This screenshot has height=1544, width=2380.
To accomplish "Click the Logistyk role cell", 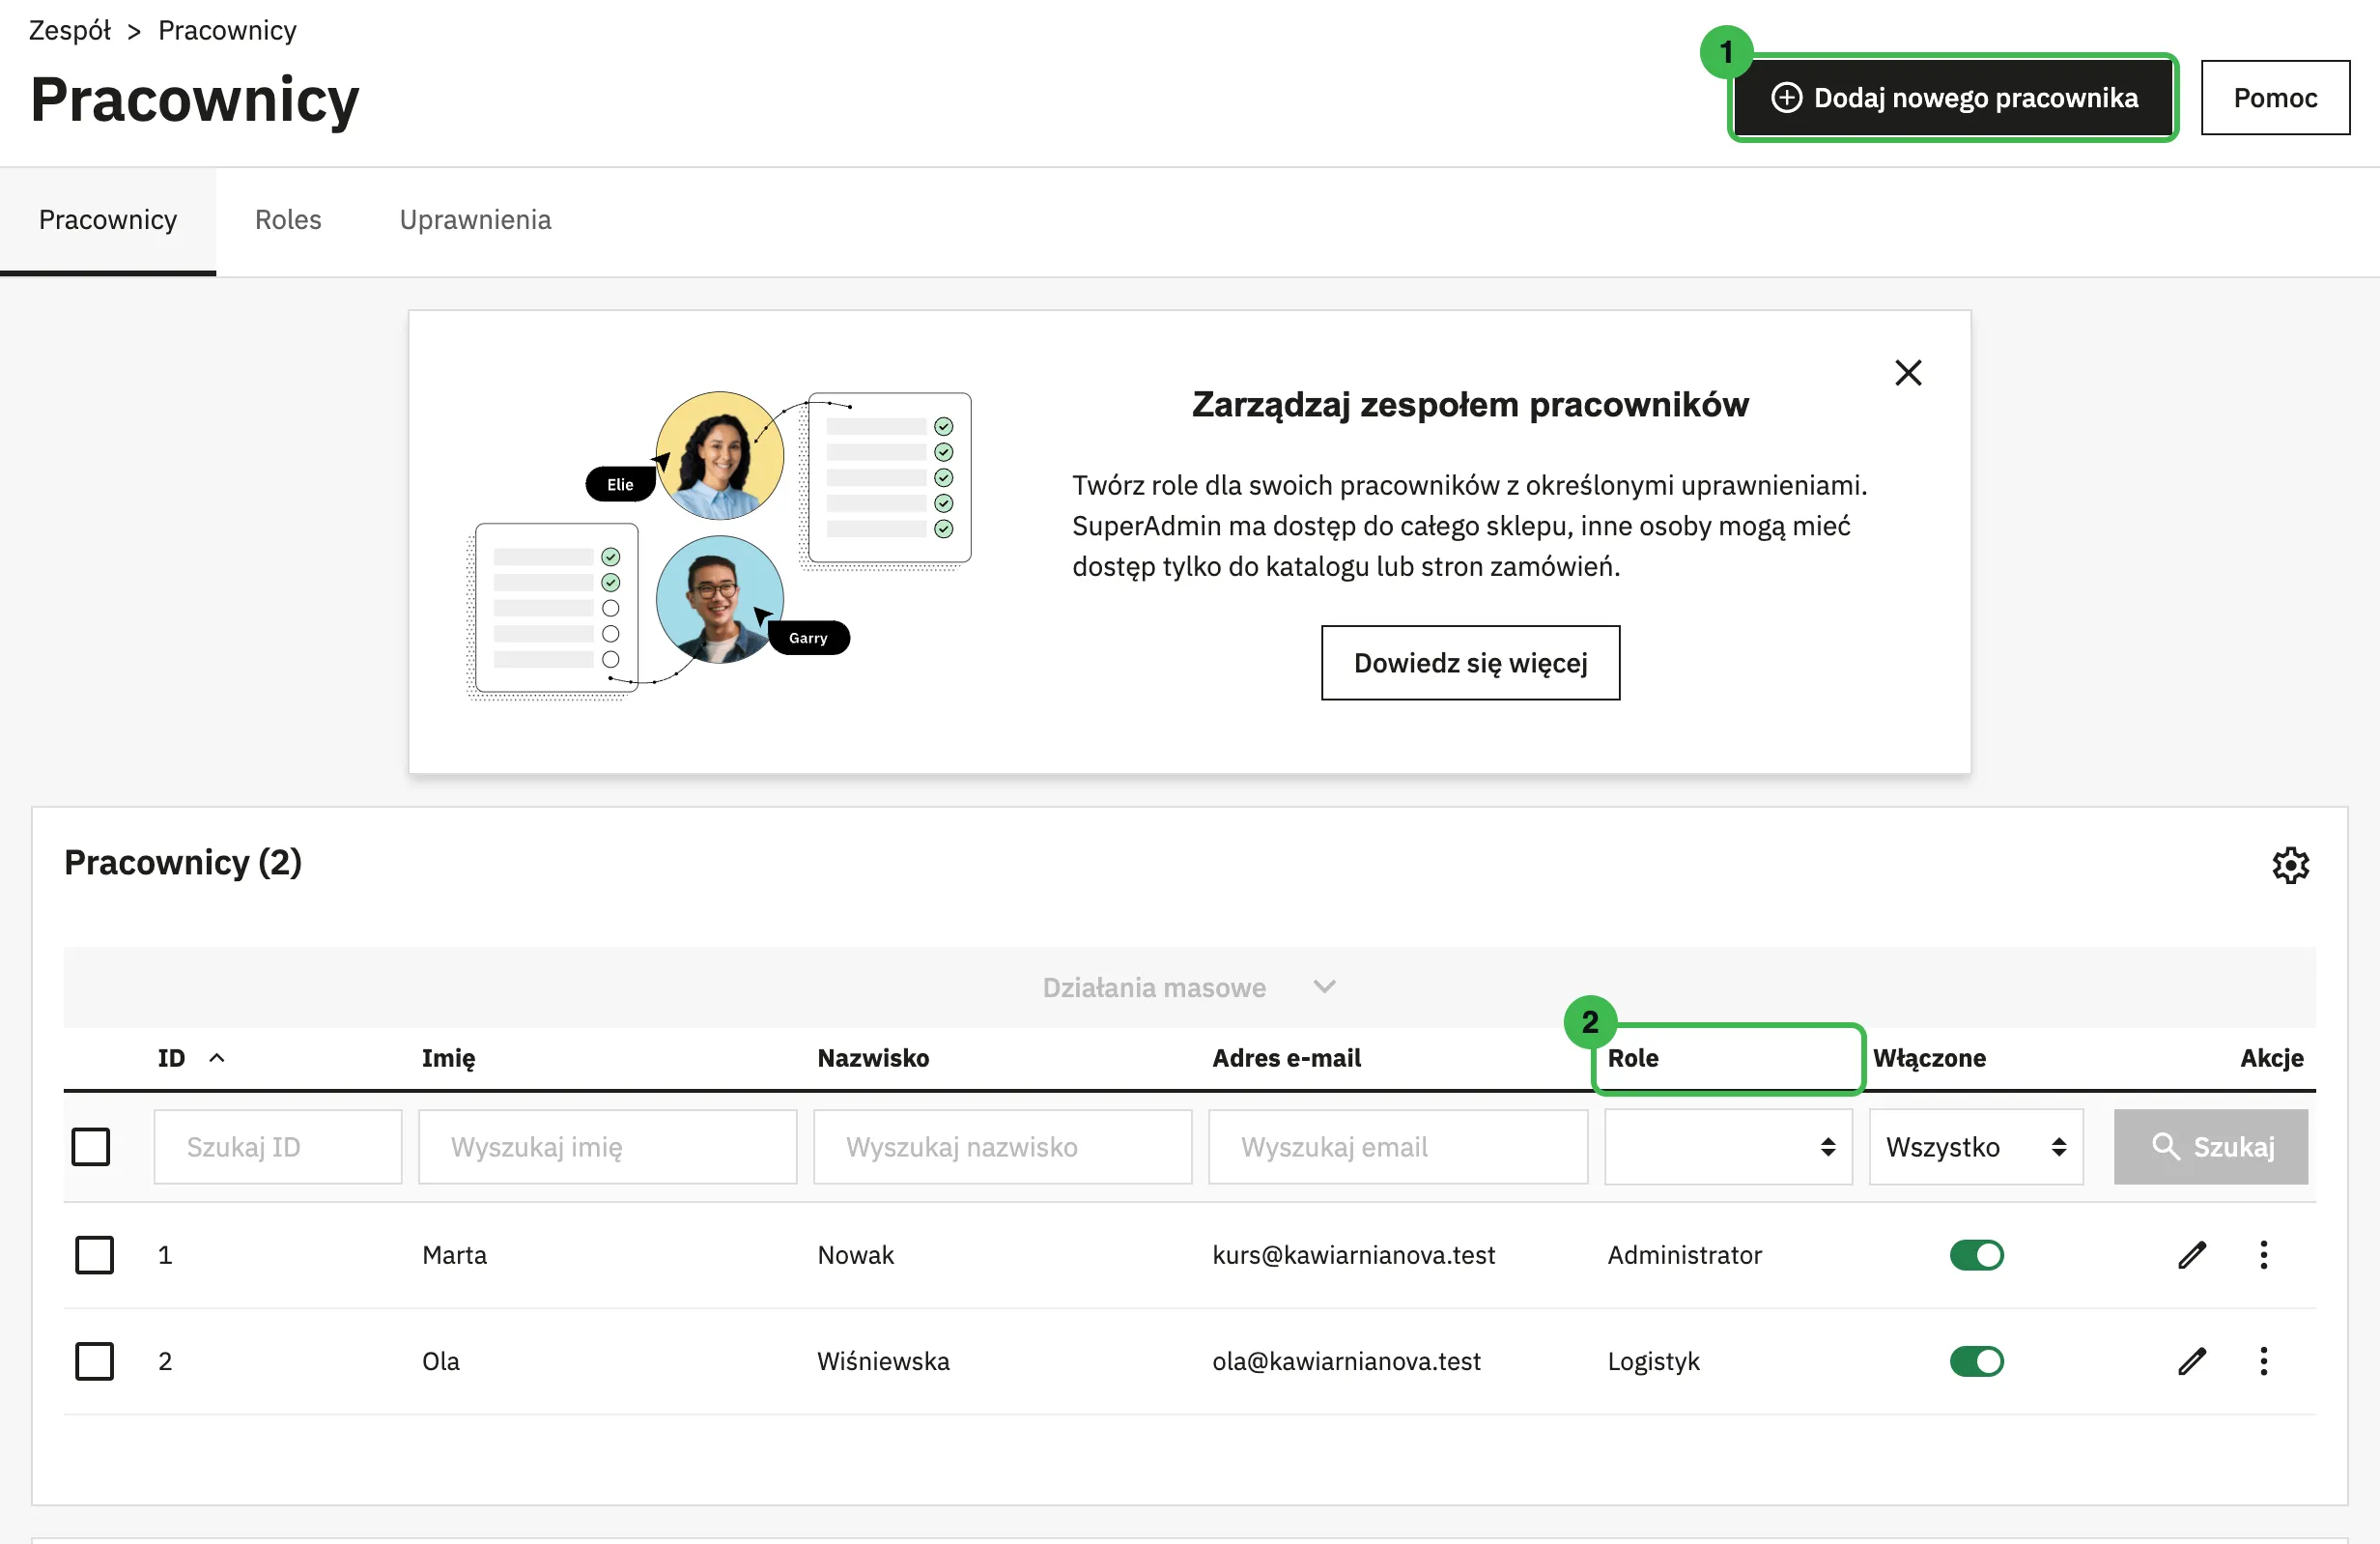I will 1654,1361.
